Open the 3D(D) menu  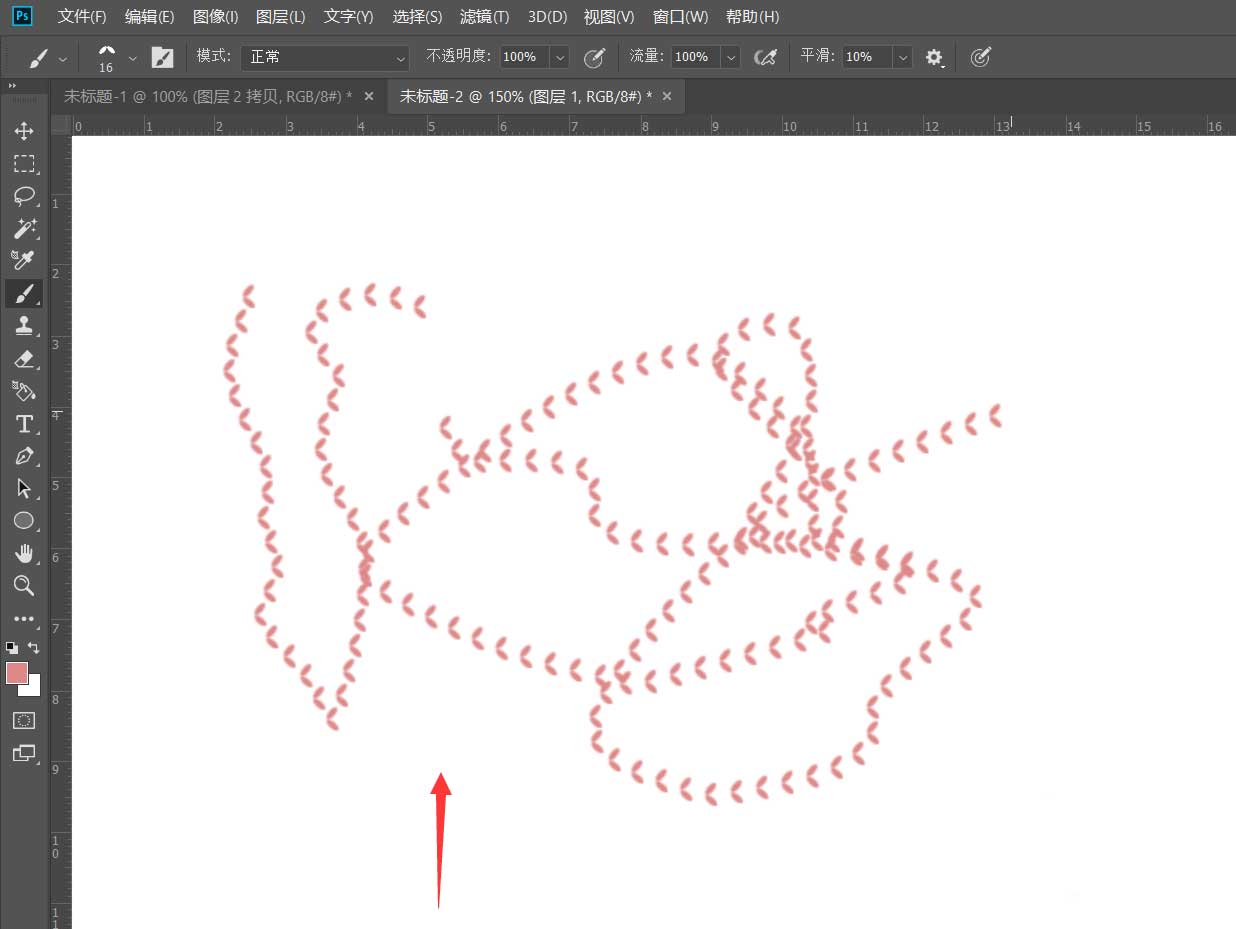547,17
